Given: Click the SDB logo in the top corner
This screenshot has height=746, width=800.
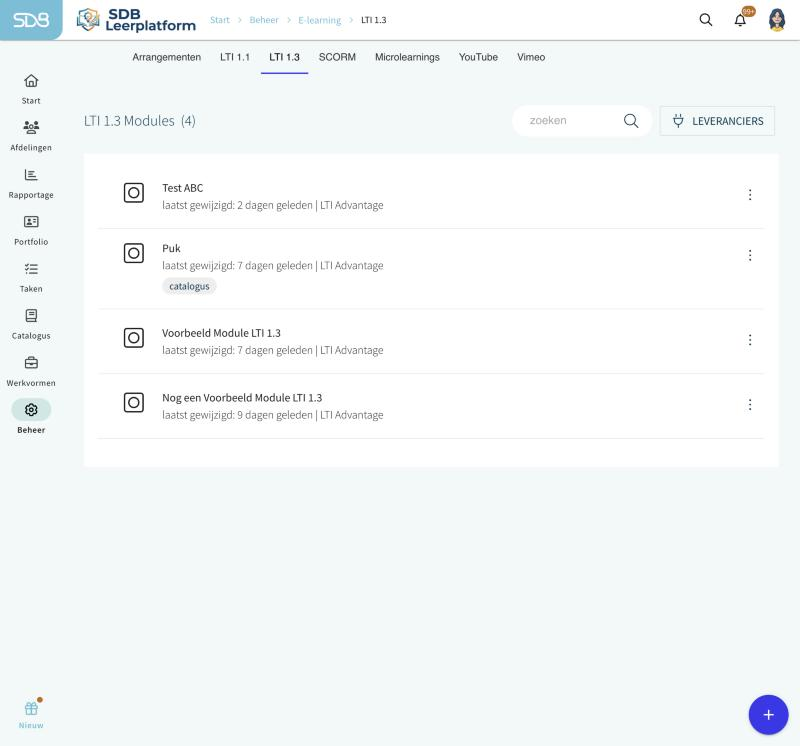Looking at the screenshot, I should point(31,20).
